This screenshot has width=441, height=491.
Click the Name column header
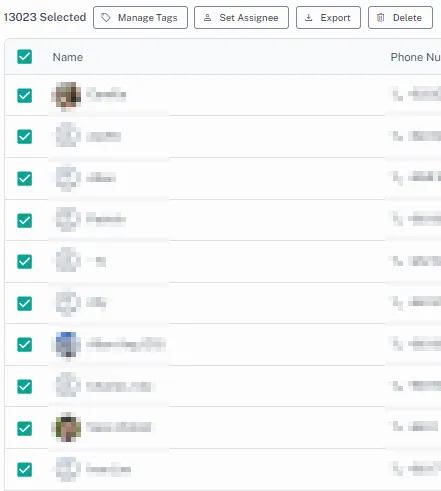[68, 57]
